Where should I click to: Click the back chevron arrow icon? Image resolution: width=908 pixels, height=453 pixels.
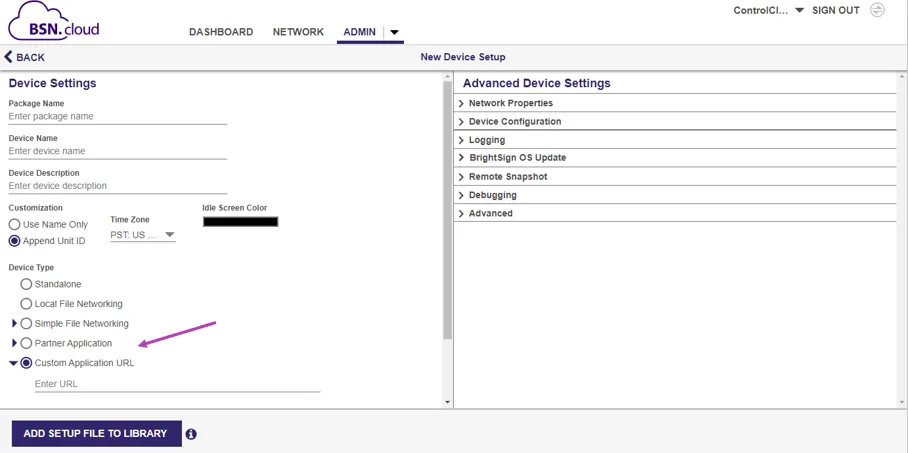click(8, 57)
